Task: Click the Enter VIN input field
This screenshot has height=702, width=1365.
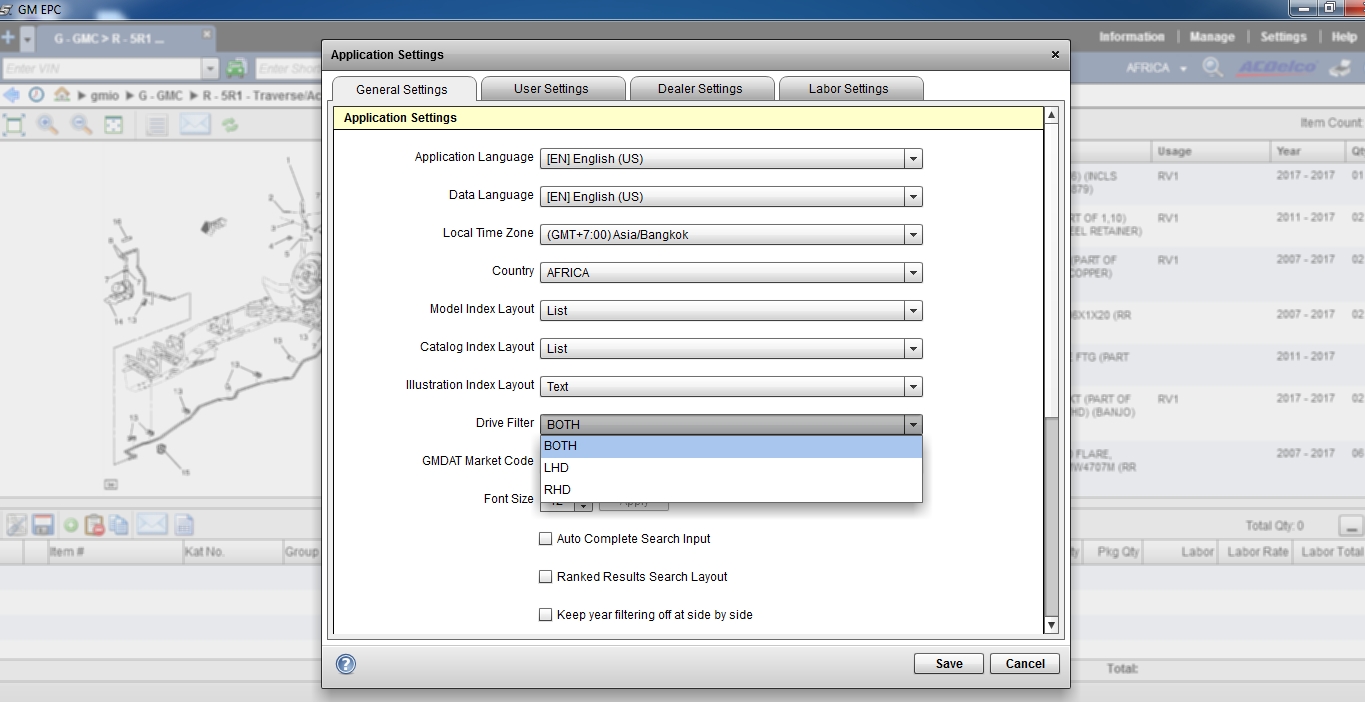Action: [x=102, y=69]
